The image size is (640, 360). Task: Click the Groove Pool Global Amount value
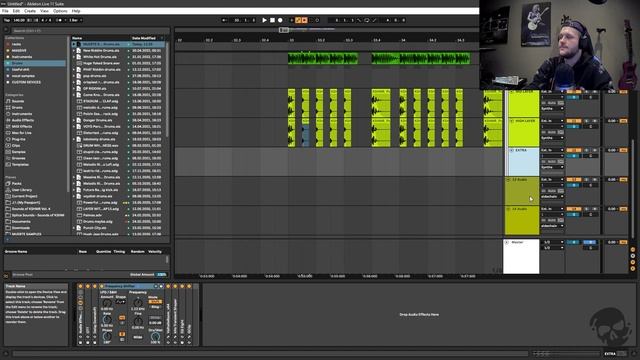point(162,275)
